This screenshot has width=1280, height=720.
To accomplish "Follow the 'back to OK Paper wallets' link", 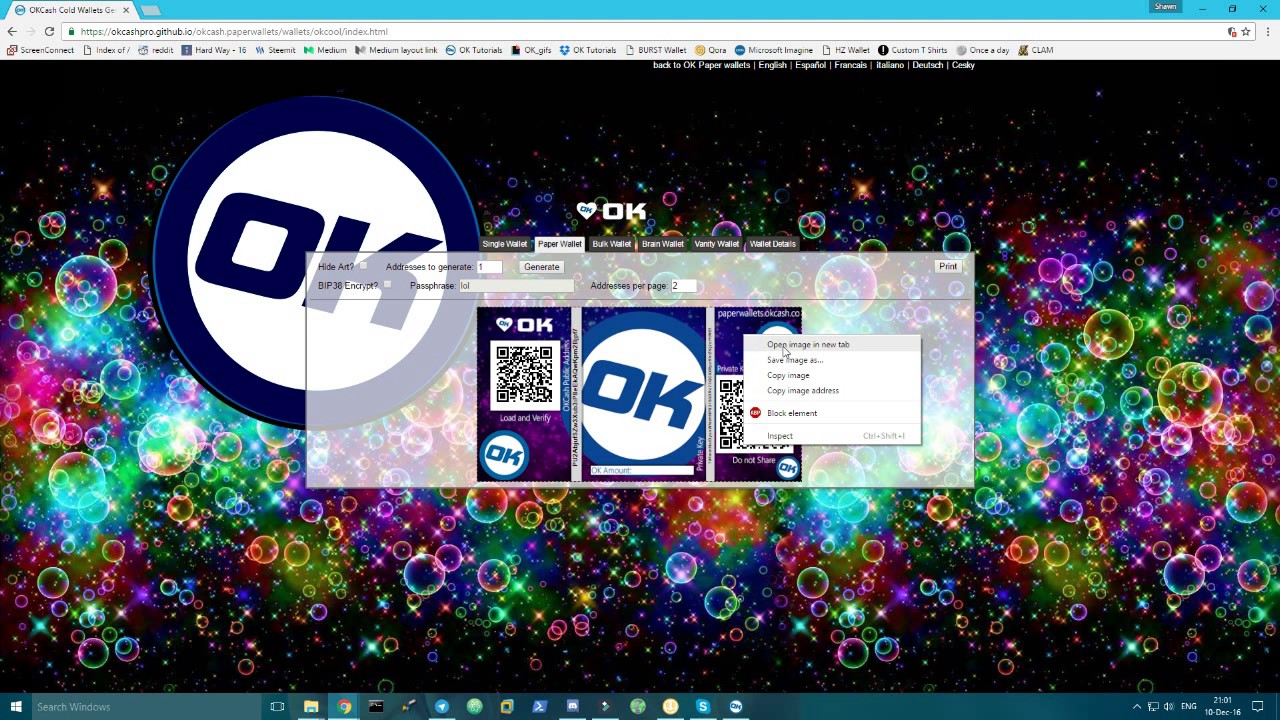I will (701, 65).
